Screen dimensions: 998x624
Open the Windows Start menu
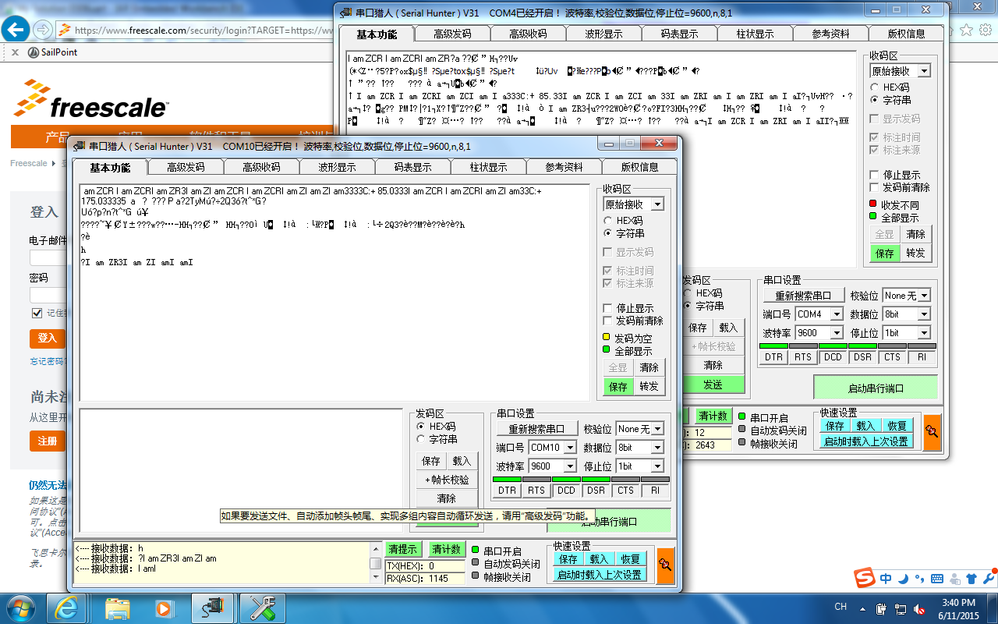coord(20,609)
